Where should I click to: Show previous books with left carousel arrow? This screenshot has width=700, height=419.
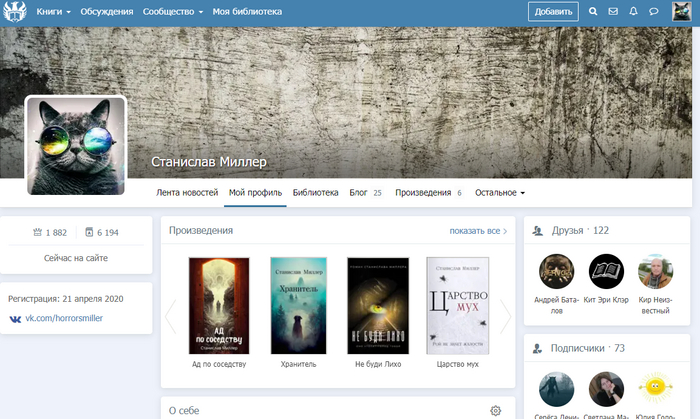click(x=171, y=316)
